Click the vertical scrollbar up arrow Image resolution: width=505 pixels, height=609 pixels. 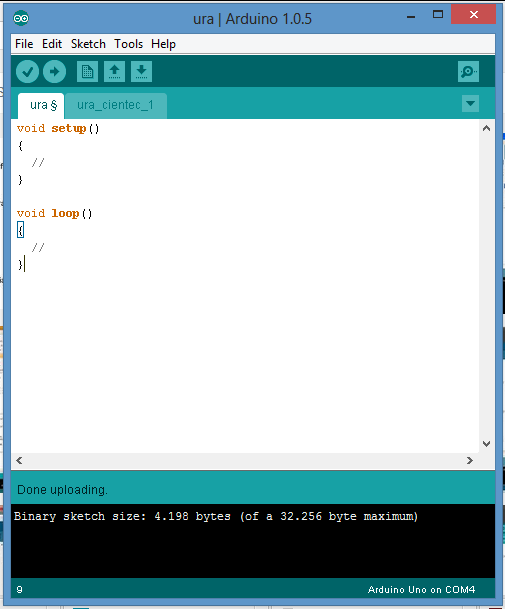tap(486, 128)
